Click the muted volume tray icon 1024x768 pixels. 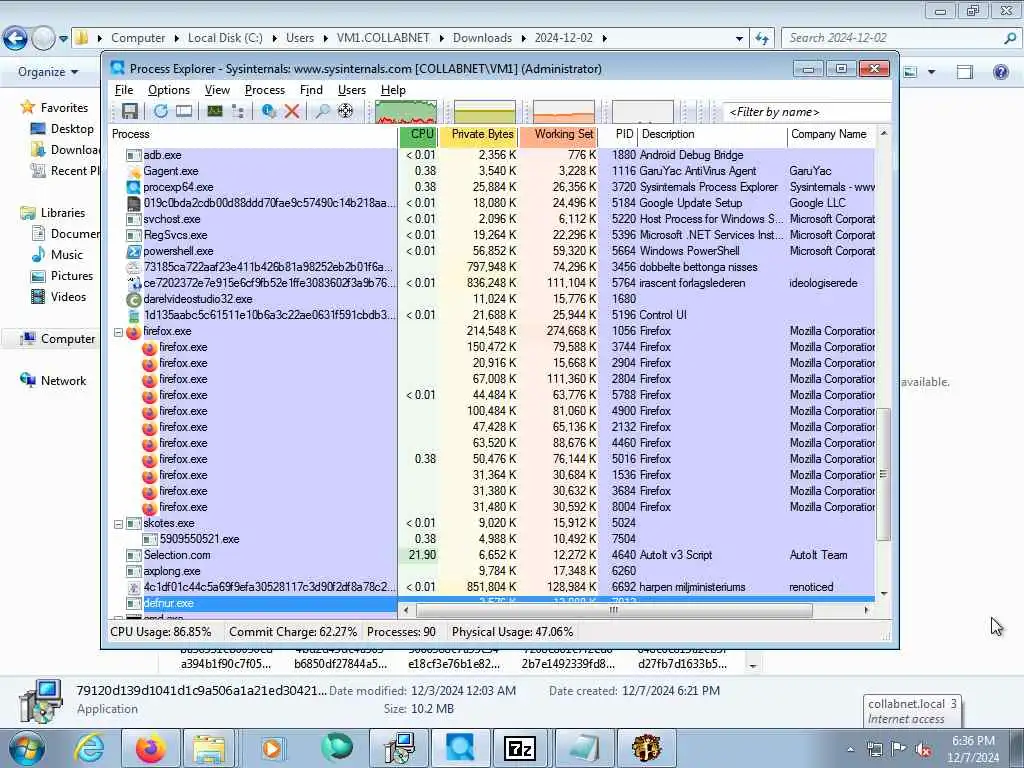pos(923,750)
